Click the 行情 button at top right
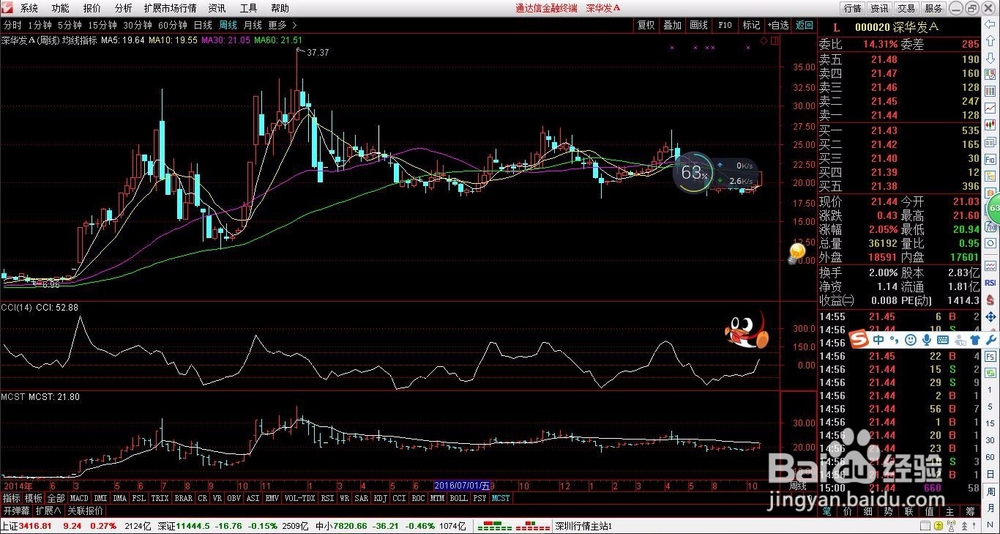The image size is (1000, 534). pos(853,8)
